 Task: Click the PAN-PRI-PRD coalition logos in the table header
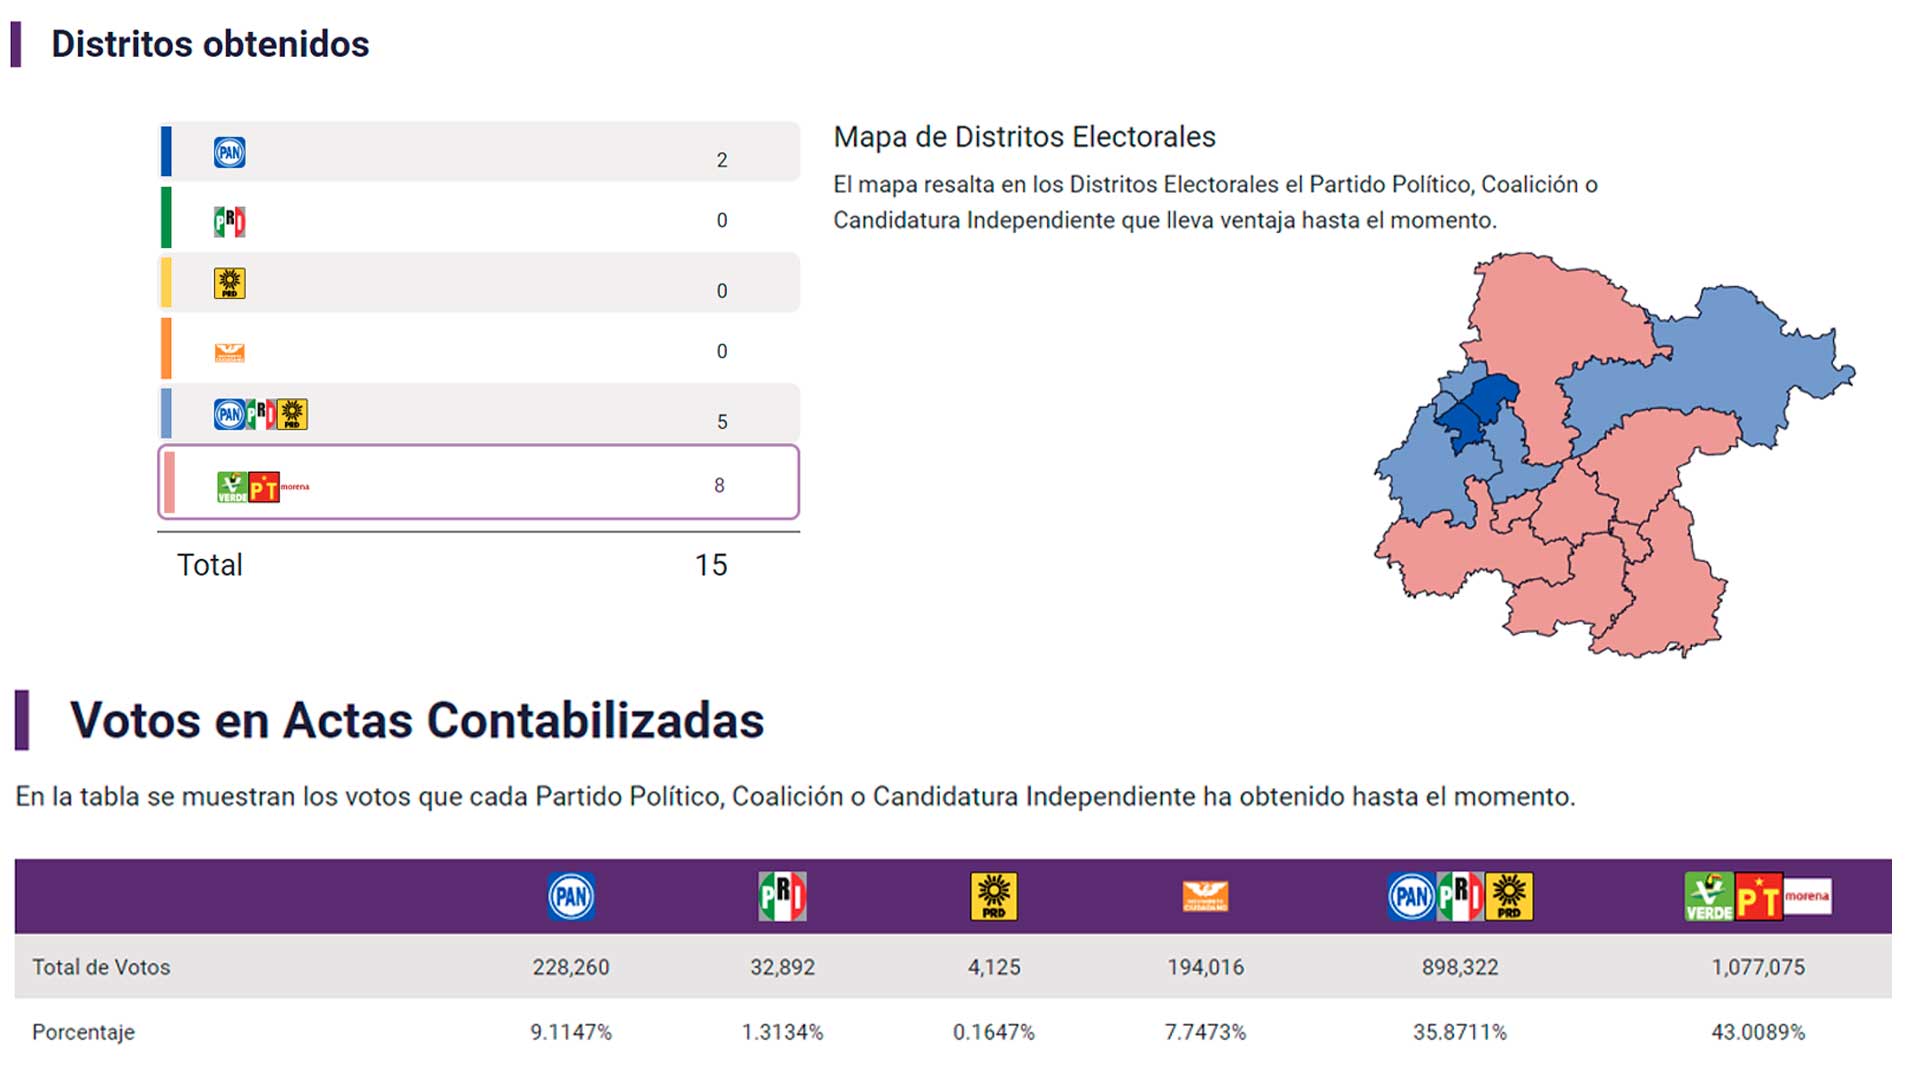pyautogui.click(x=1460, y=896)
